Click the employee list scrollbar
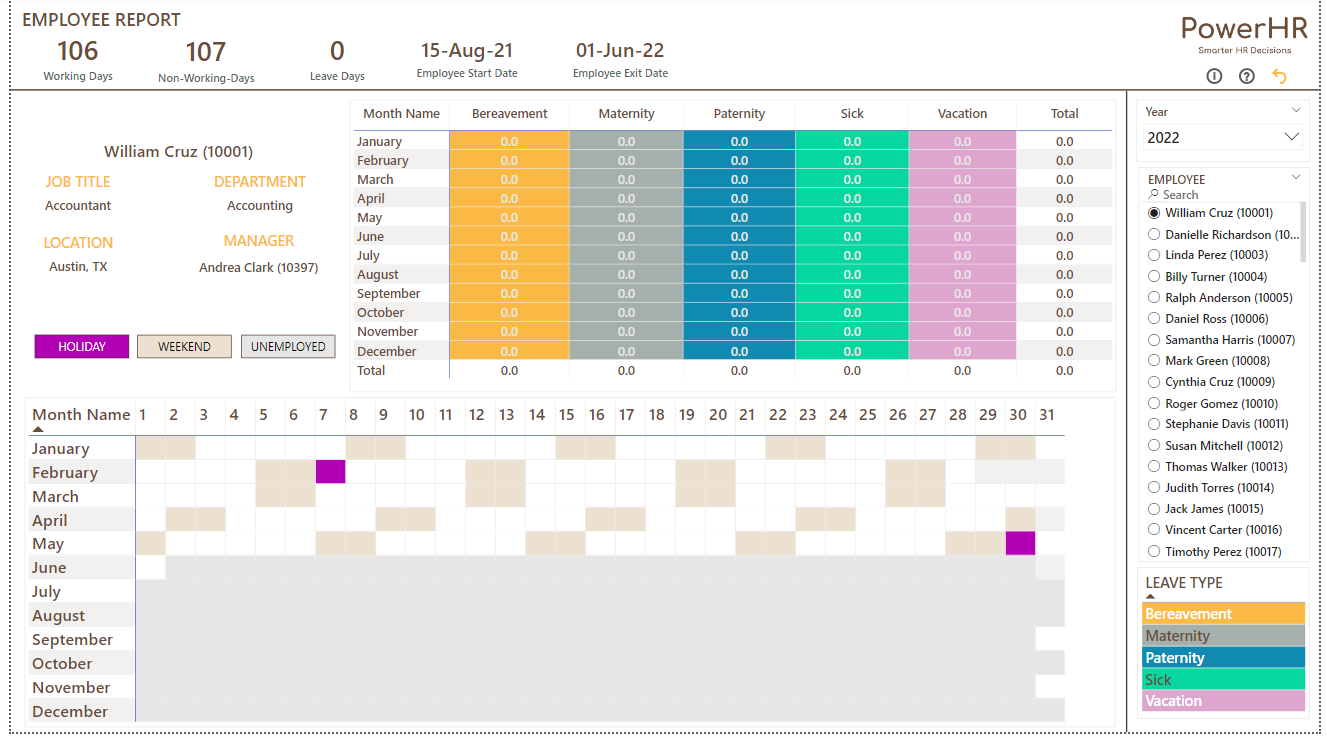This screenshot has height=738, width=1327. click(x=1302, y=232)
